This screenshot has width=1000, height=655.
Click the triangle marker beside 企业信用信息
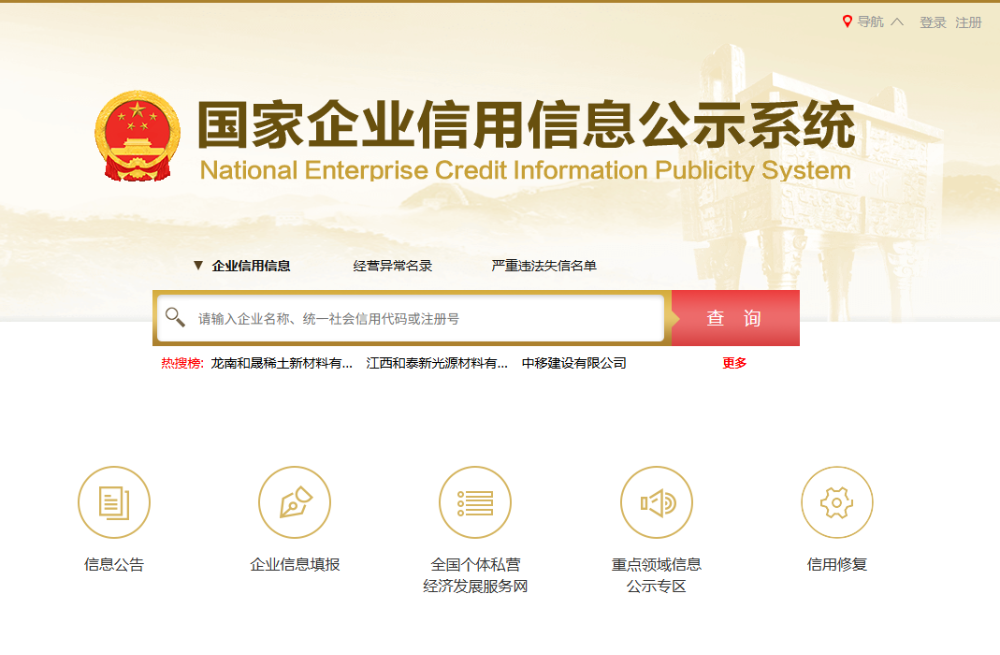pyautogui.click(x=198, y=265)
